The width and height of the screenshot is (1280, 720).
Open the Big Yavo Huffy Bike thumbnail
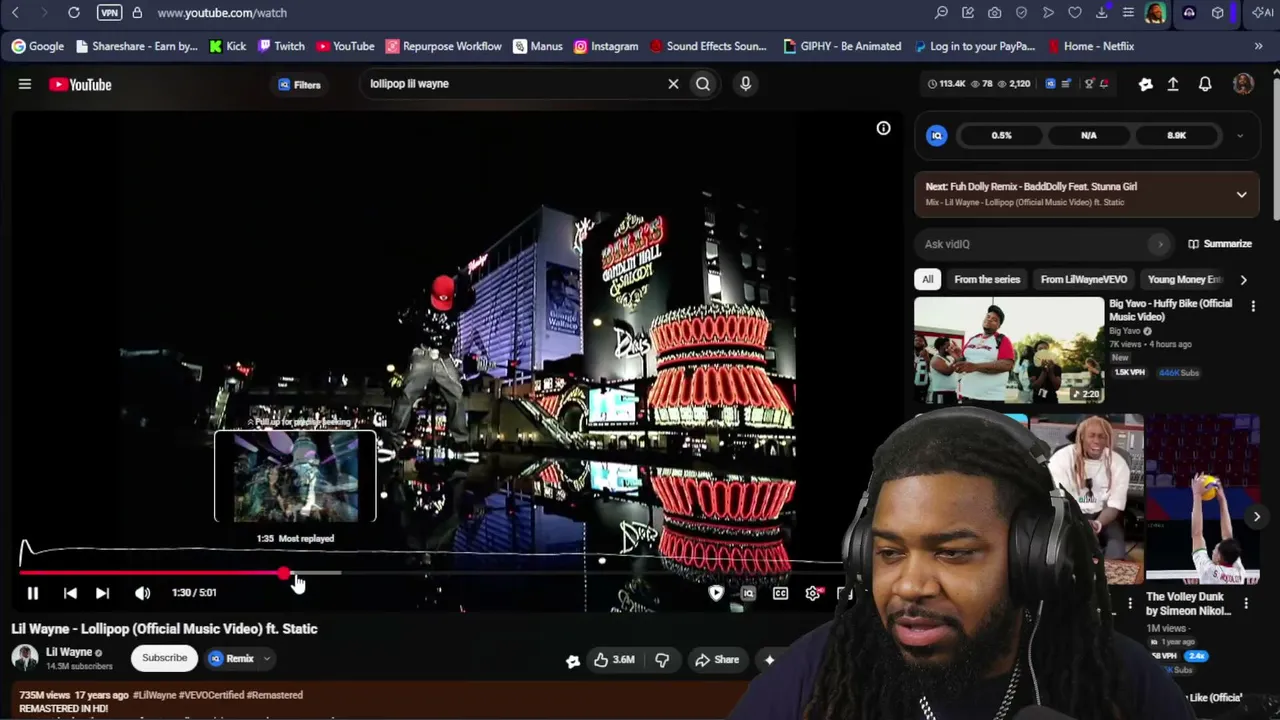[x=1009, y=350]
